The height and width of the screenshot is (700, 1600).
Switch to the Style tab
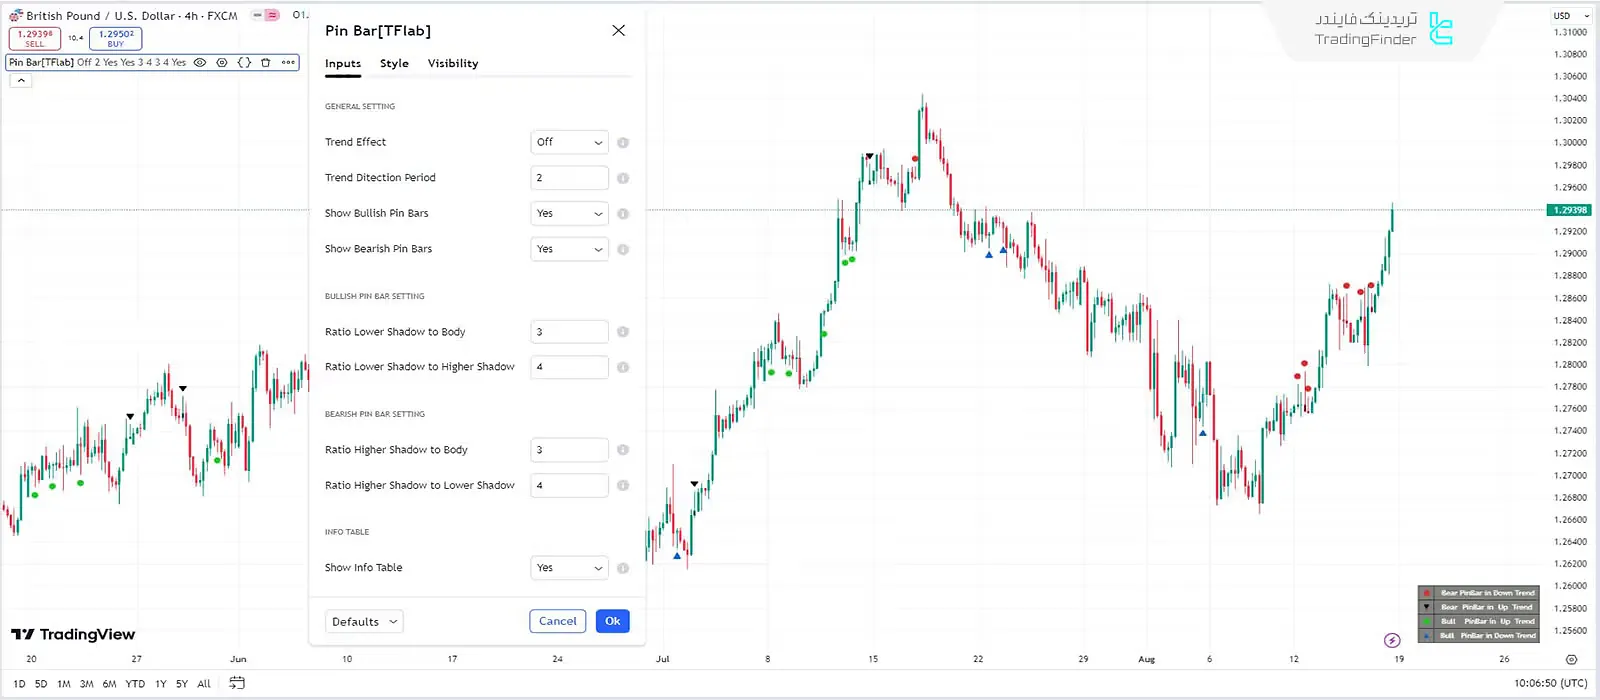pos(394,63)
